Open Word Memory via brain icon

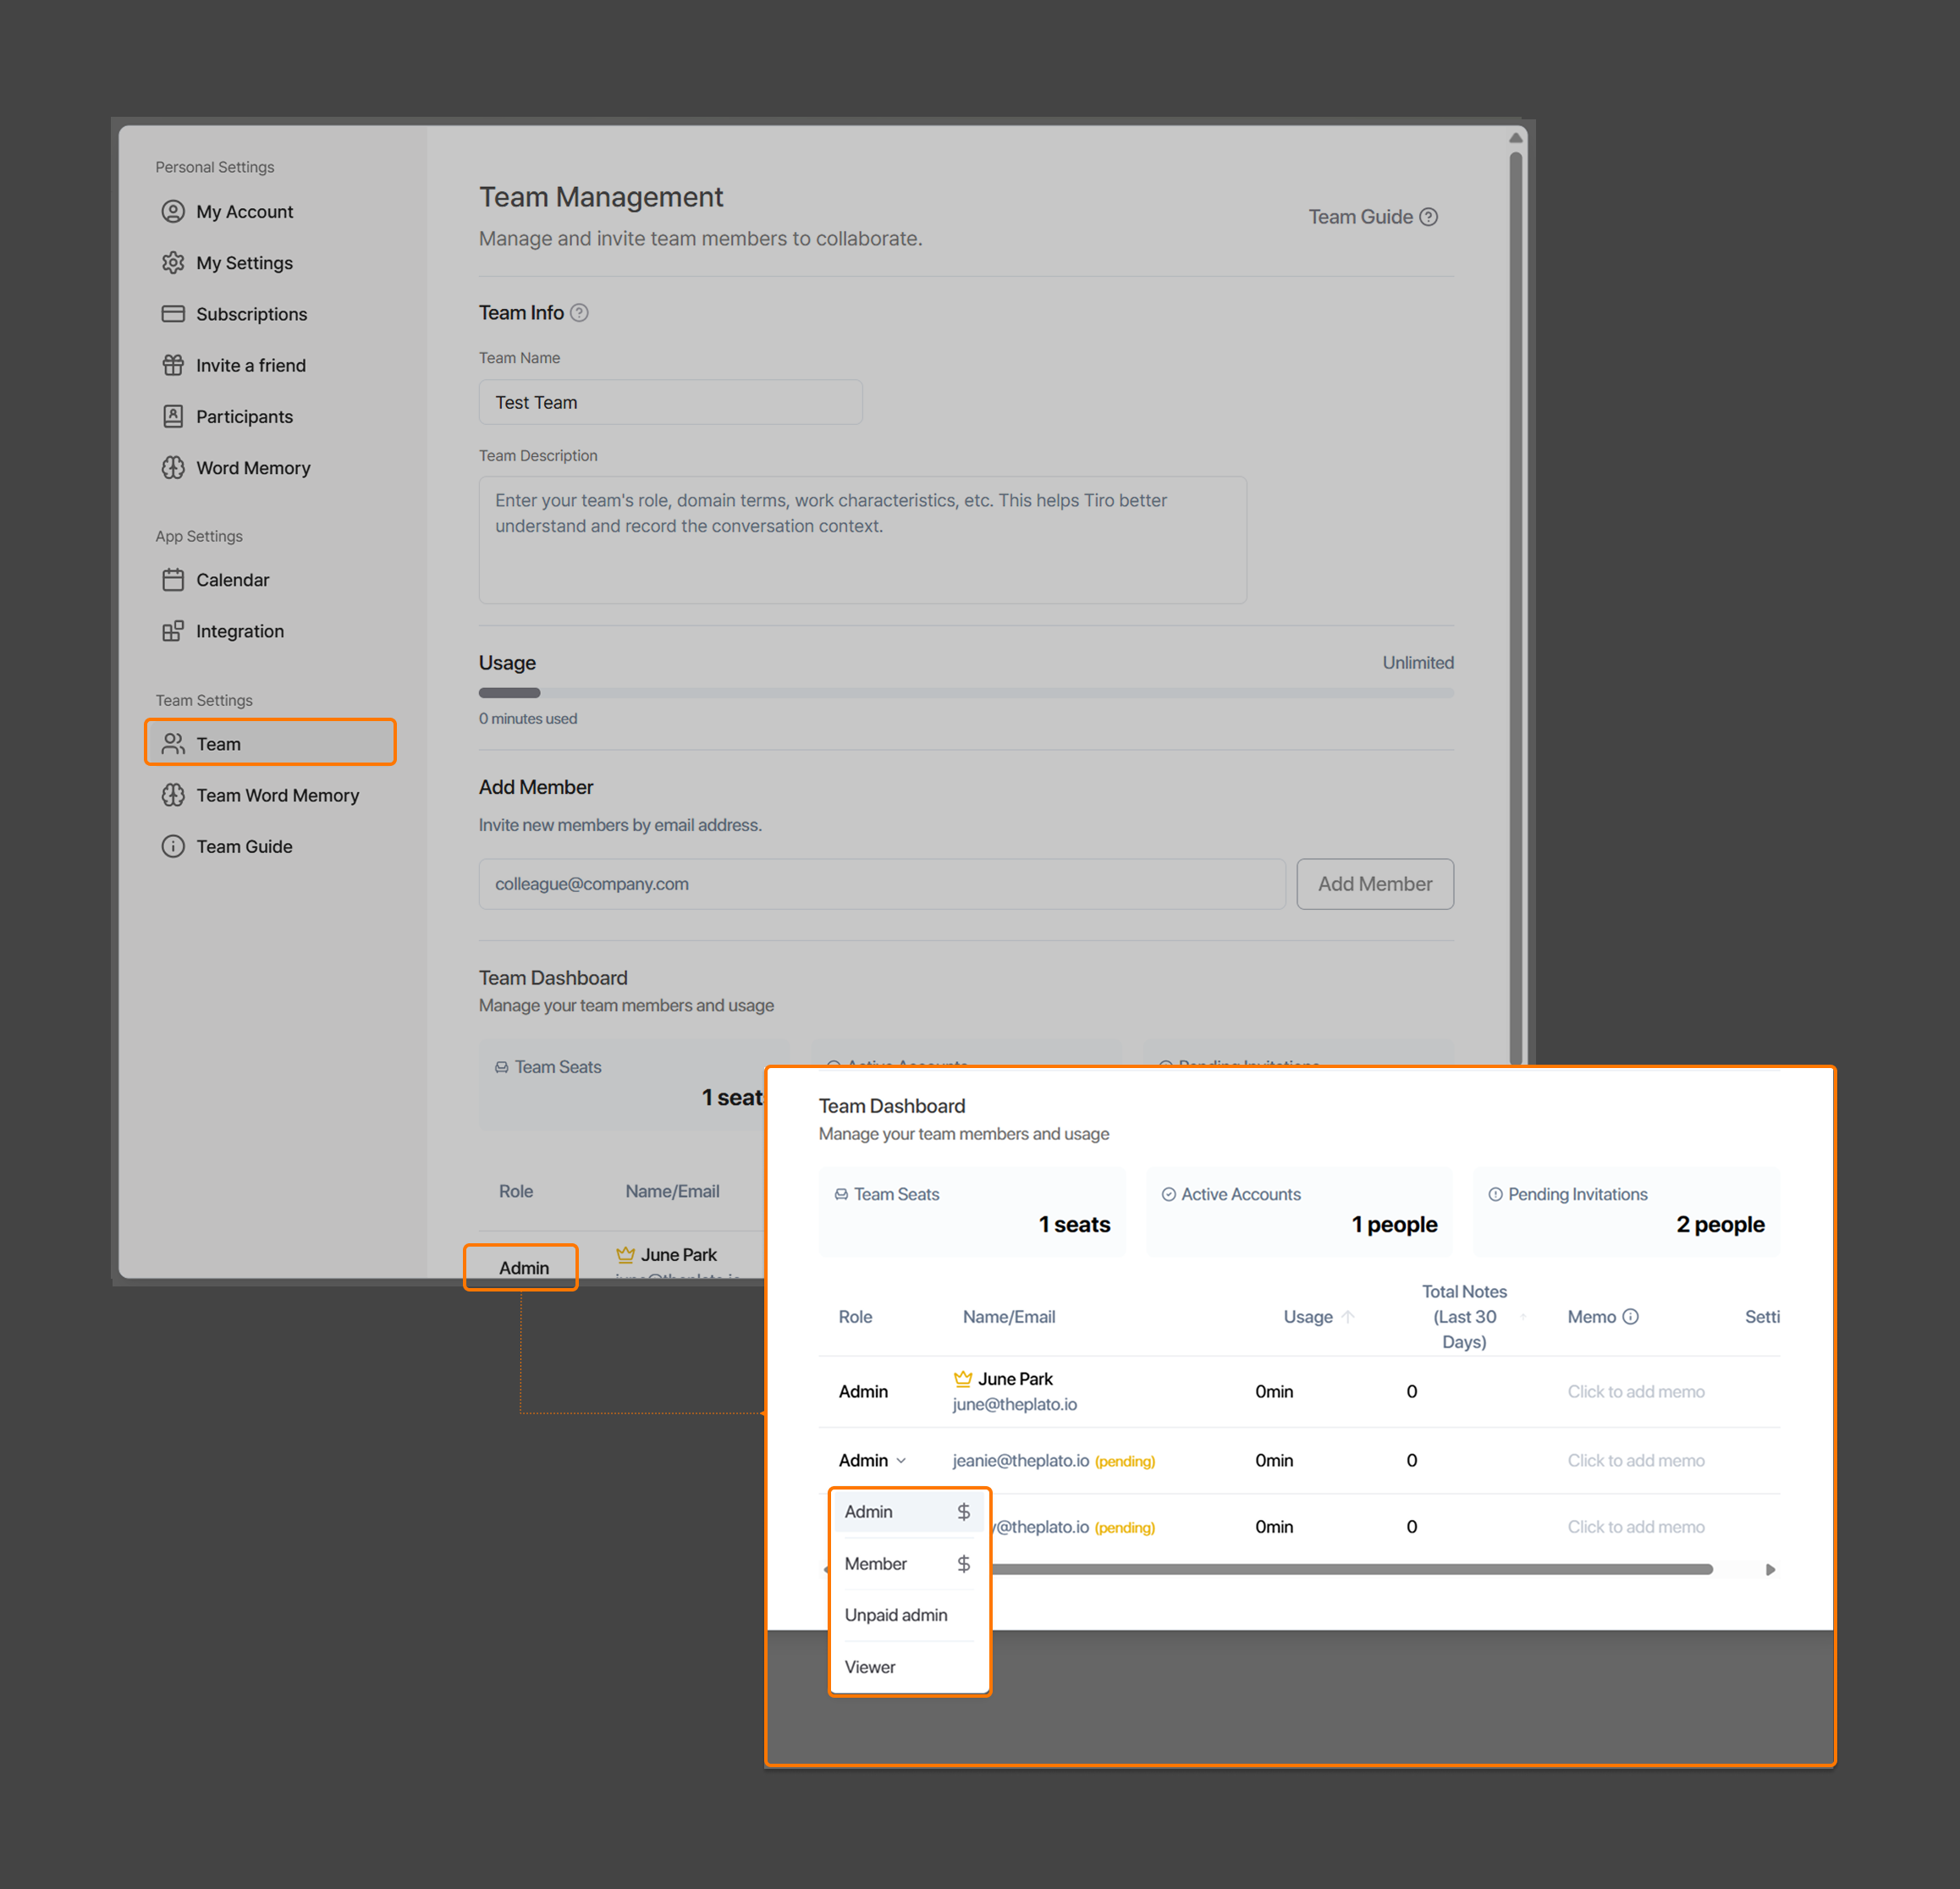click(173, 468)
